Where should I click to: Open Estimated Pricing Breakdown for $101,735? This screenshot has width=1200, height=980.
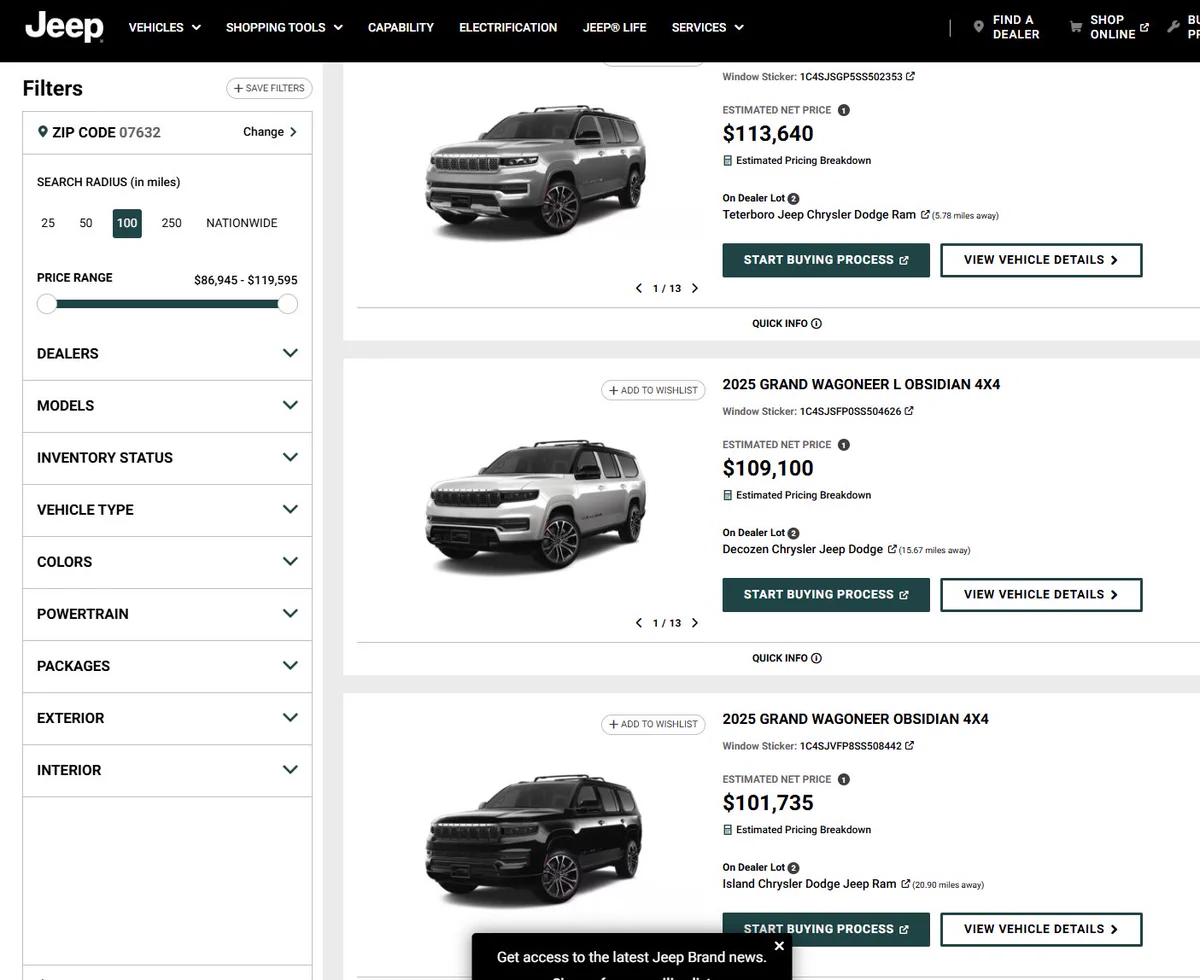pyautogui.click(x=797, y=830)
